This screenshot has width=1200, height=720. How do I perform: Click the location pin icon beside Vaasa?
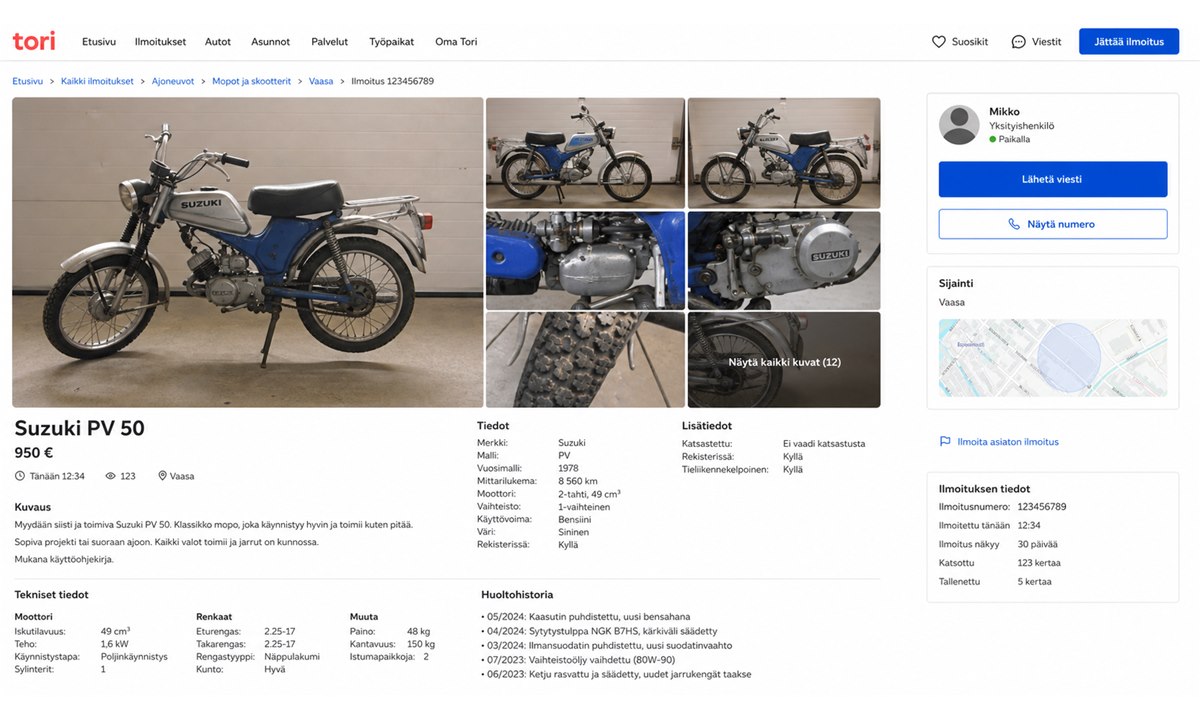162,476
